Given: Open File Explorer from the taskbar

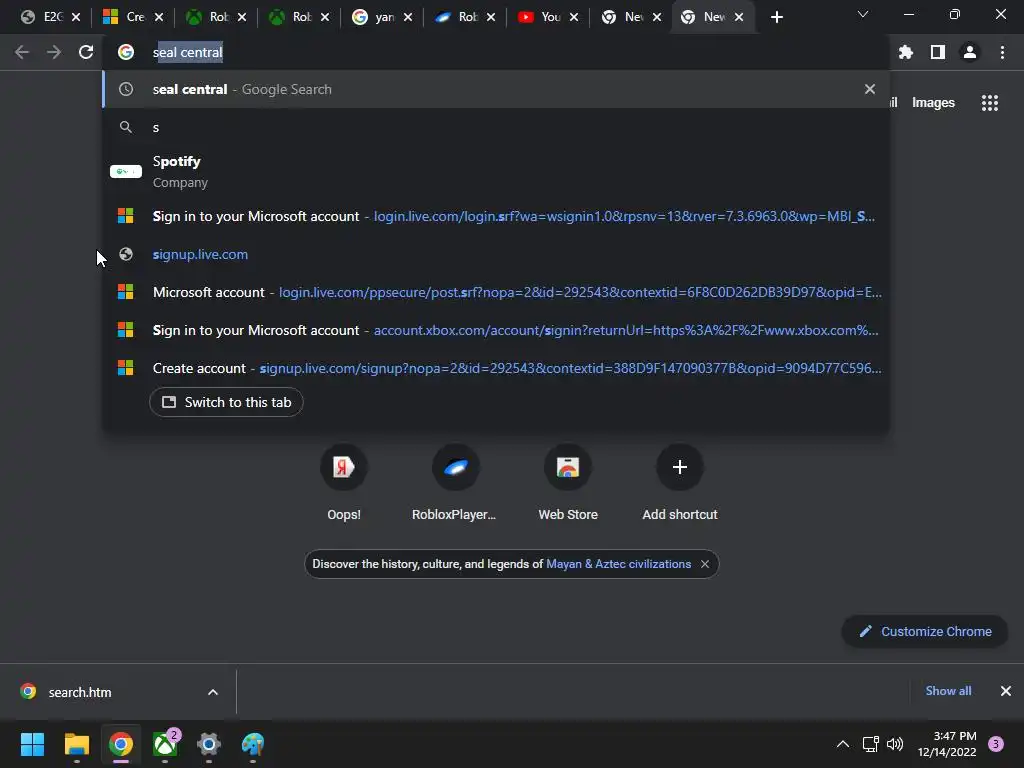Looking at the screenshot, I should (x=76, y=744).
